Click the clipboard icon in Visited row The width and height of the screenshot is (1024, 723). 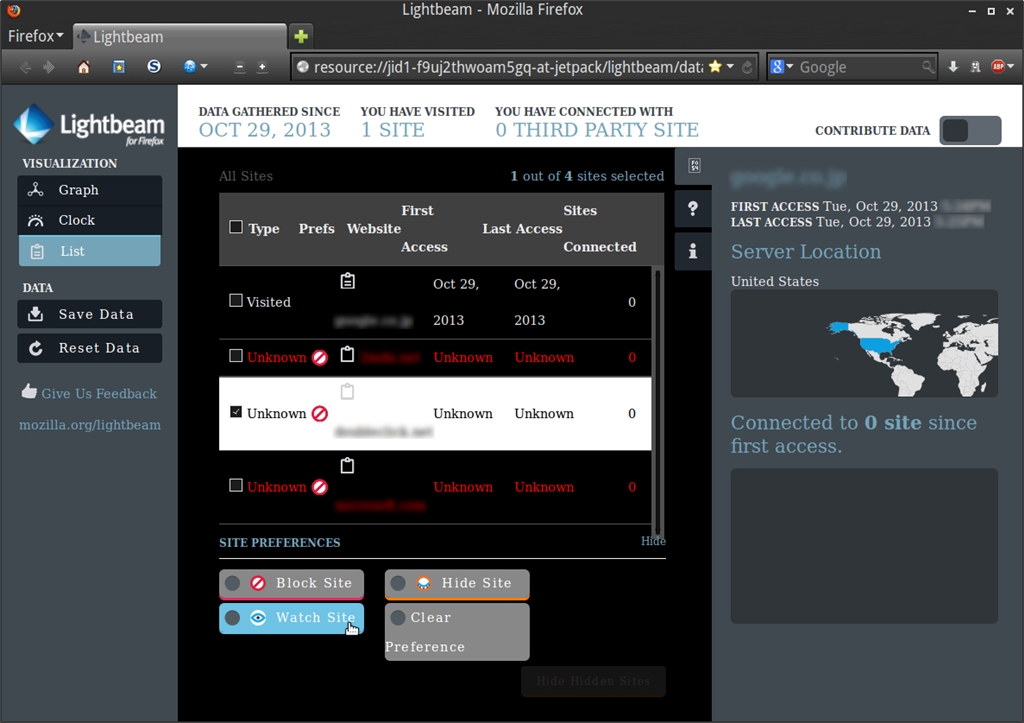click(347, 281)
